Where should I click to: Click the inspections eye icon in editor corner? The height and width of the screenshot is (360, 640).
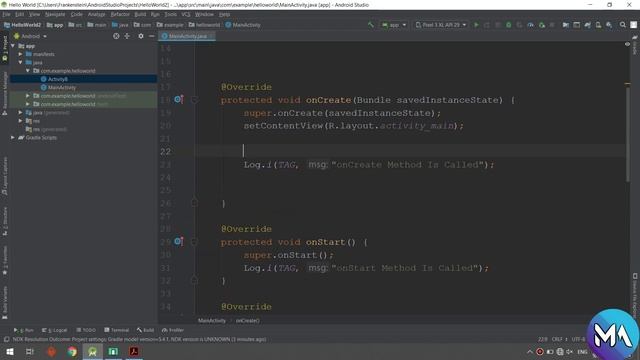[x=627, y=44]
